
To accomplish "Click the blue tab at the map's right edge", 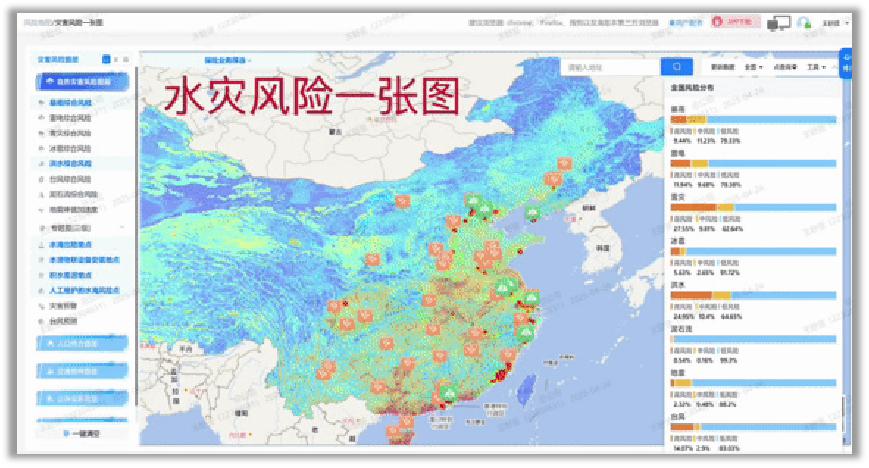I will tap(846, 64).
